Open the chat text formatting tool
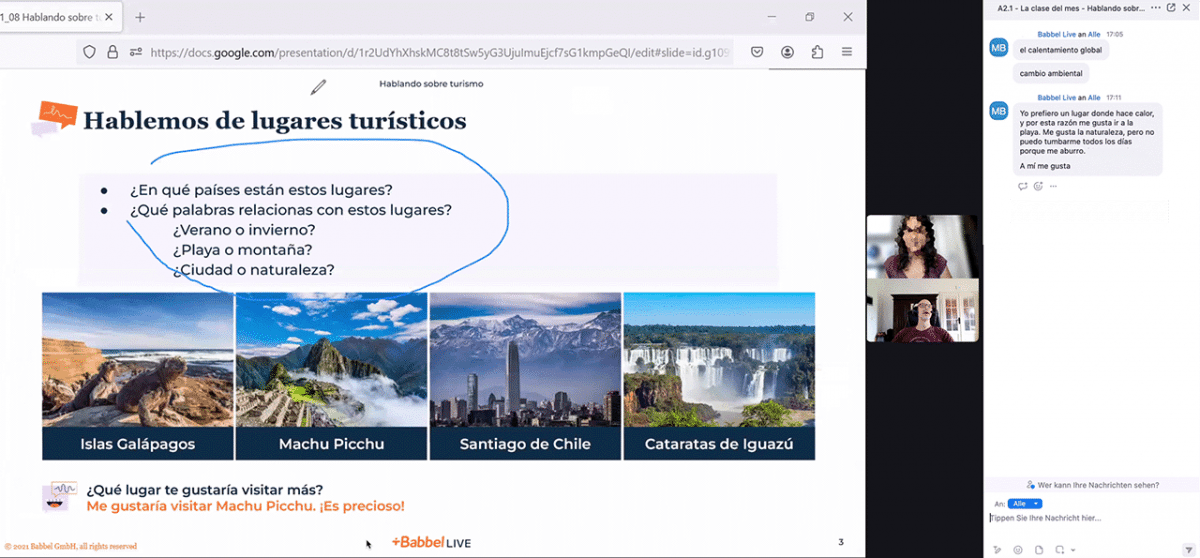The image size is (1200, 558). [997, 550]
